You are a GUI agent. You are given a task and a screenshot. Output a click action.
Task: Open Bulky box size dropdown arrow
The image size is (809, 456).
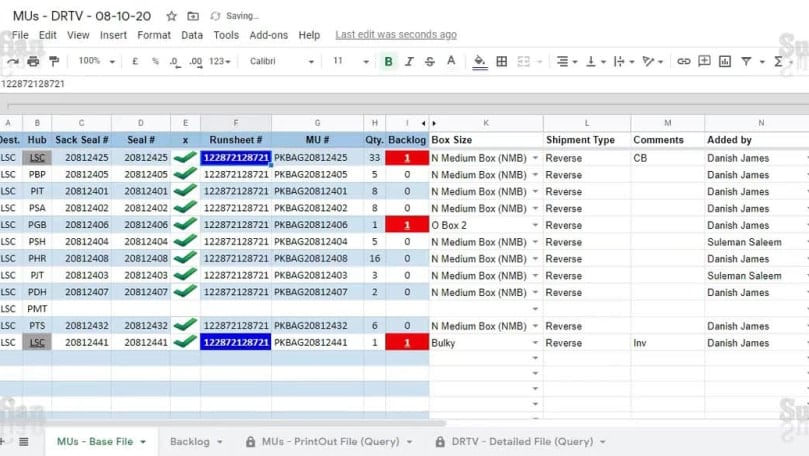point(535,343)
